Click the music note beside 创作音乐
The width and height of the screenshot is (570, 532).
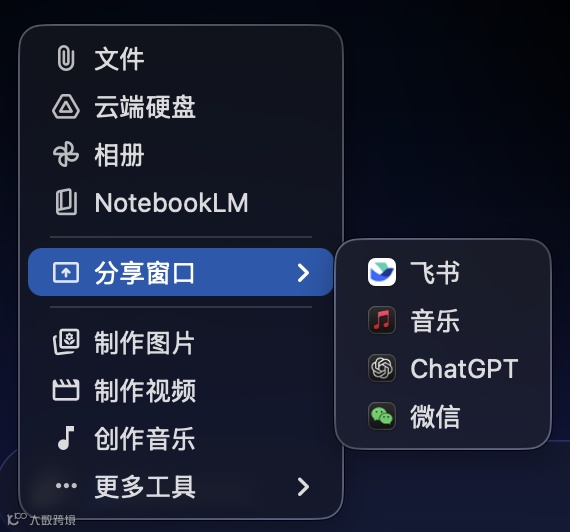66,438
